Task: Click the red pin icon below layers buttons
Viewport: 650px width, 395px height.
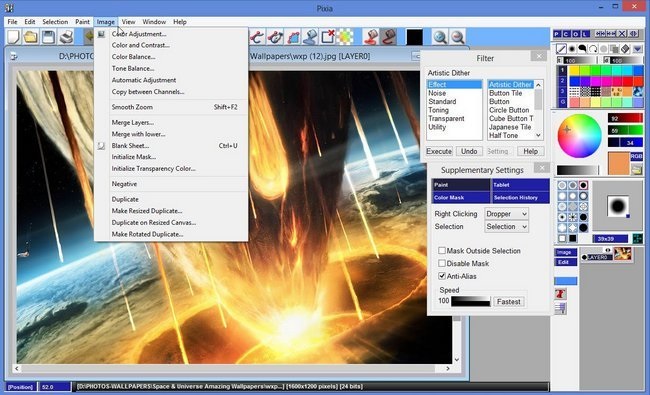Action: [x=560, y=294]
